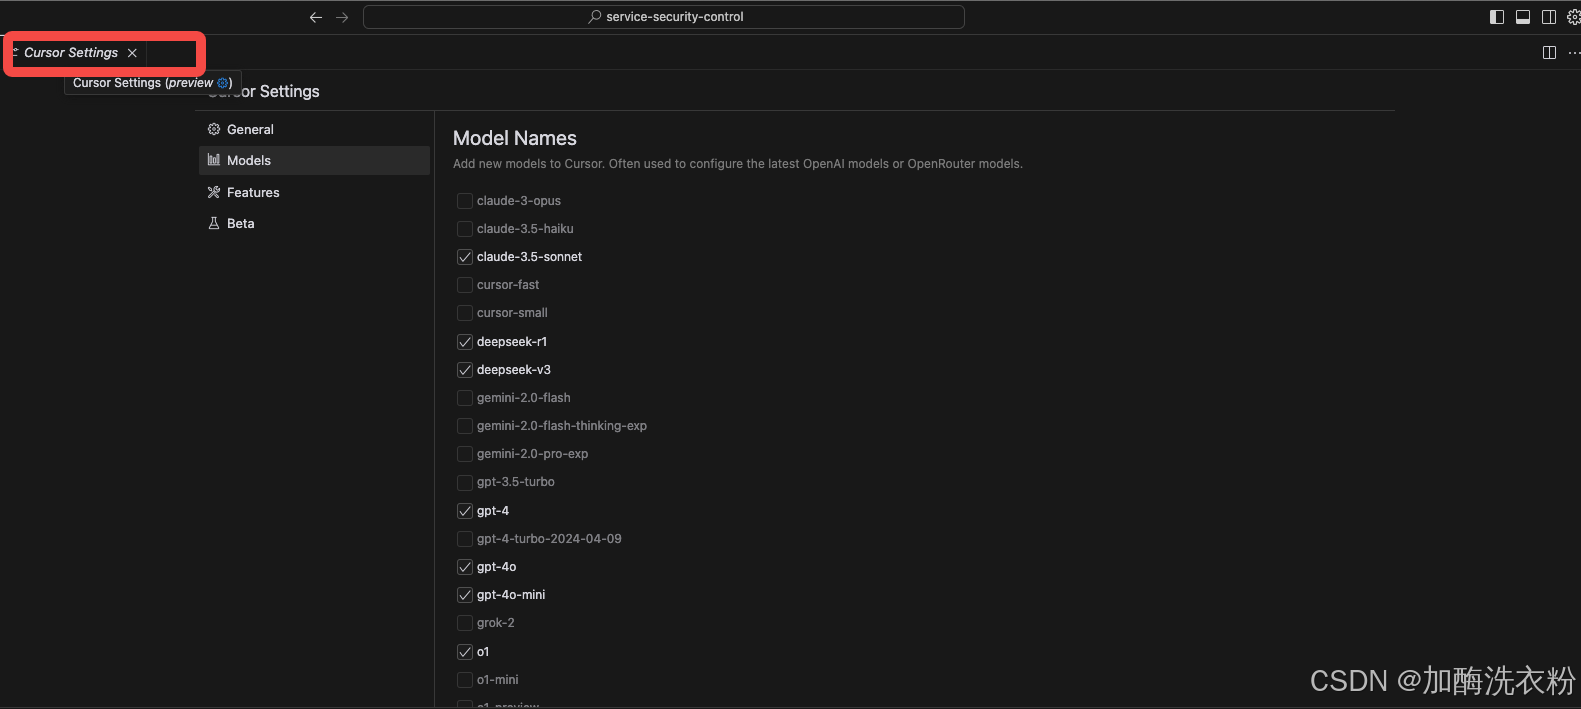1581x709 pixels.
Task: Toggle the secondary sidebar layout icon
Action: click(1549, 17)
